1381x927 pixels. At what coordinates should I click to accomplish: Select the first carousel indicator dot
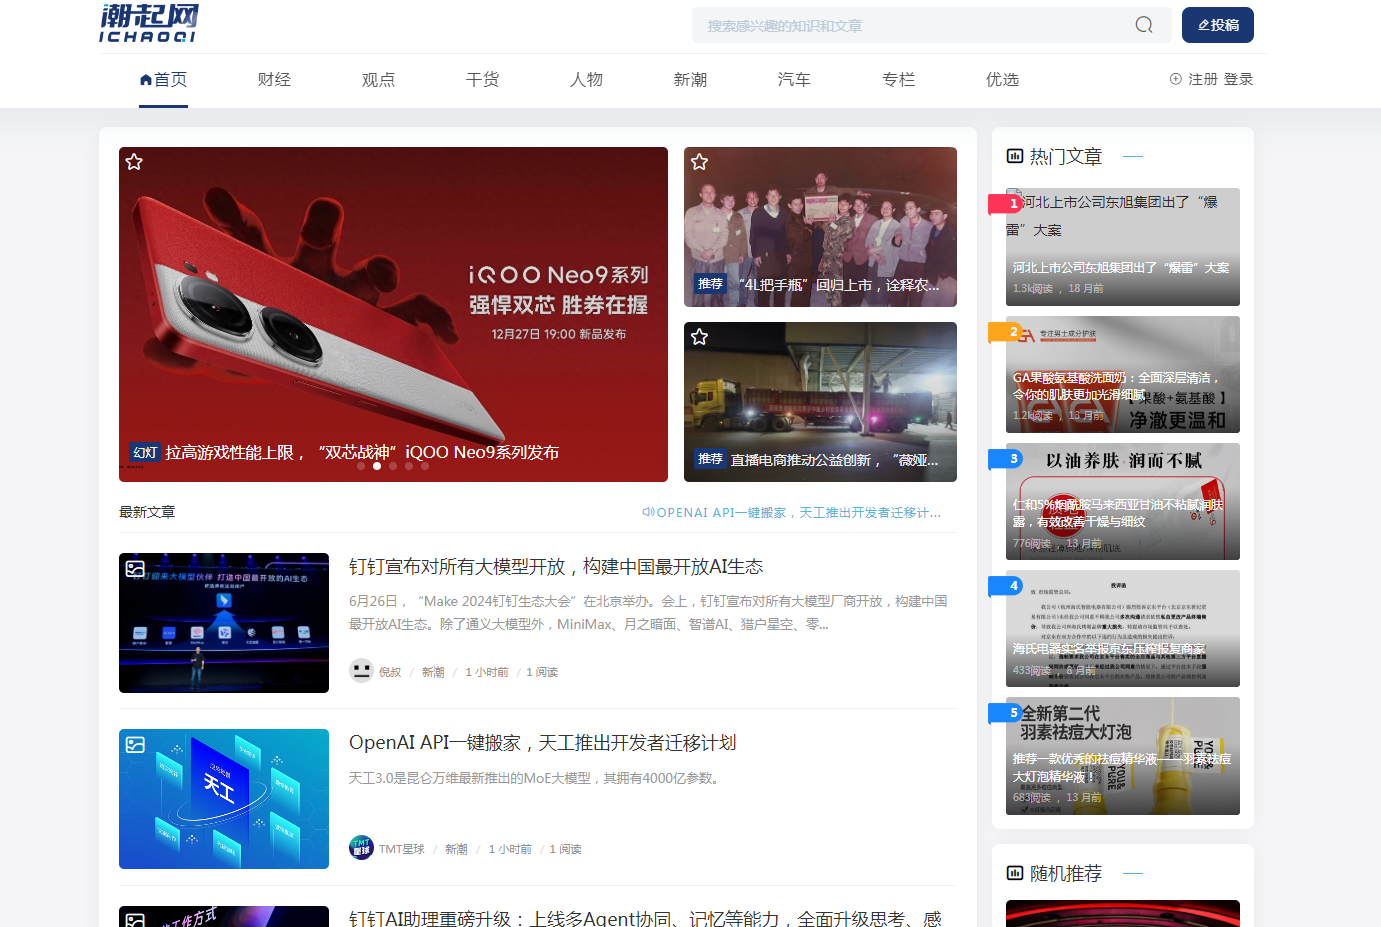pos(361,466)
